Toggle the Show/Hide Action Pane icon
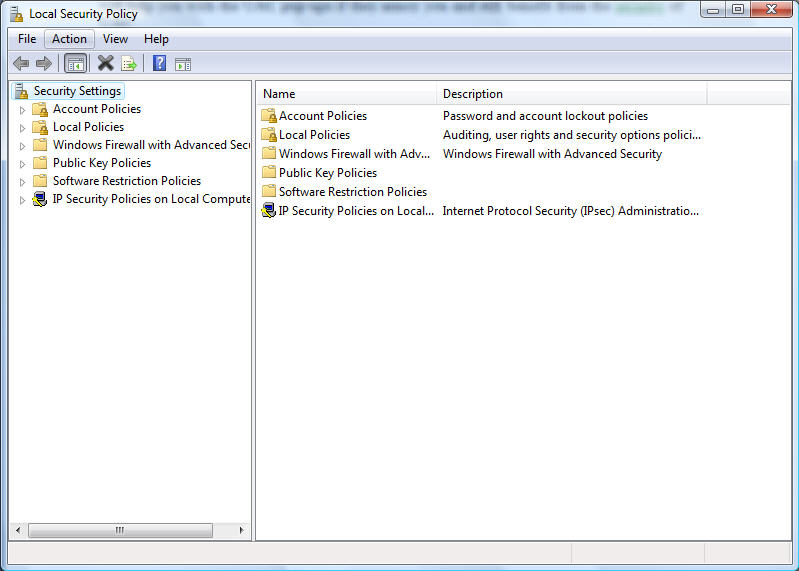 pos(183,64)
